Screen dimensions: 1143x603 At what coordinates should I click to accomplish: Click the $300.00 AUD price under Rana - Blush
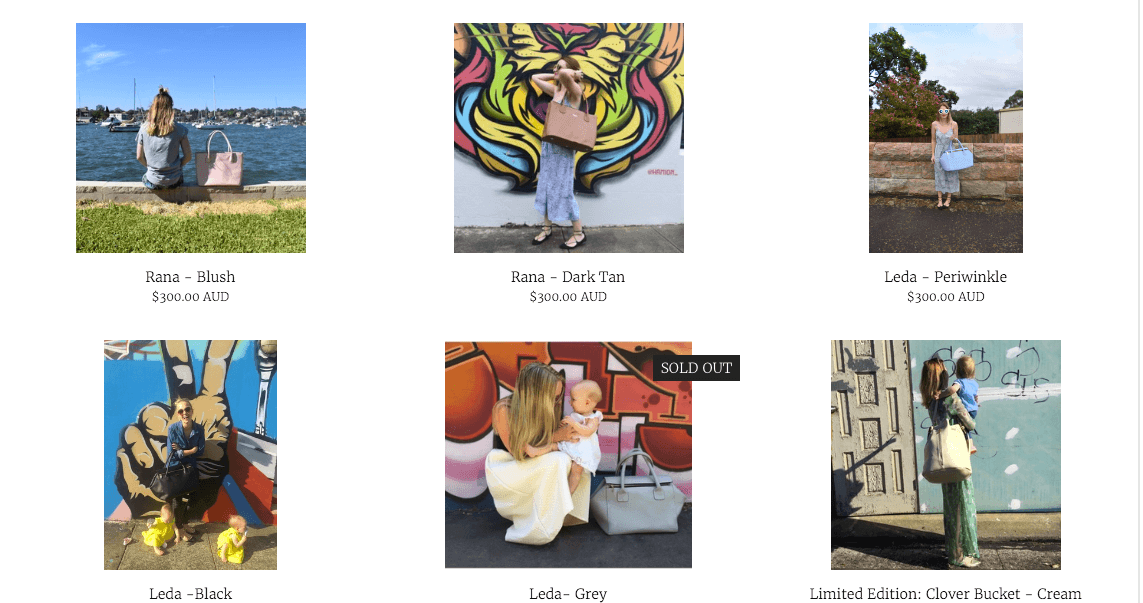[190, 297]
